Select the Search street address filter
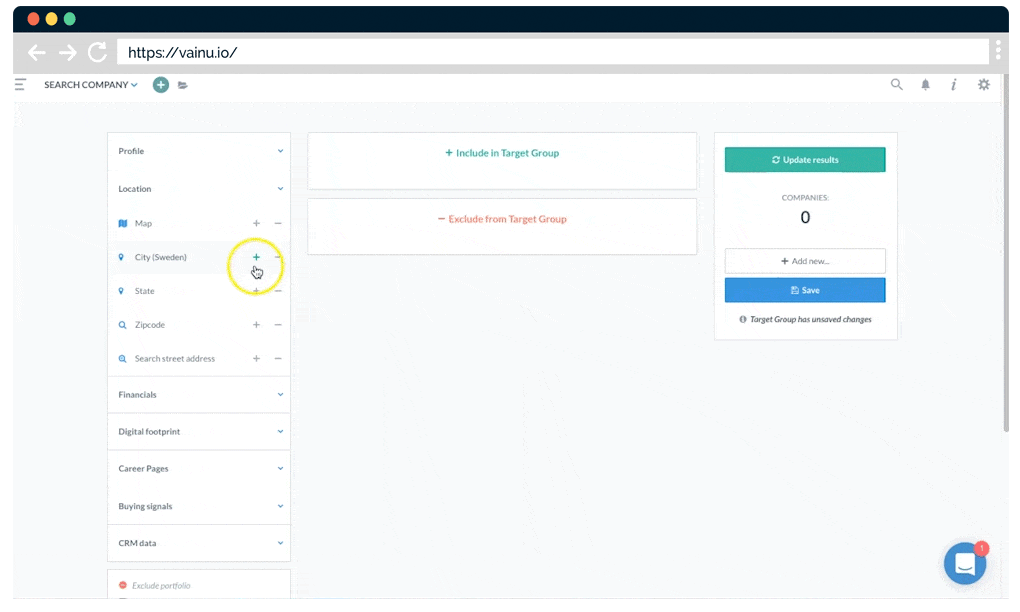The width and height of the screenshot is (1020, 612). click(175, 359)
